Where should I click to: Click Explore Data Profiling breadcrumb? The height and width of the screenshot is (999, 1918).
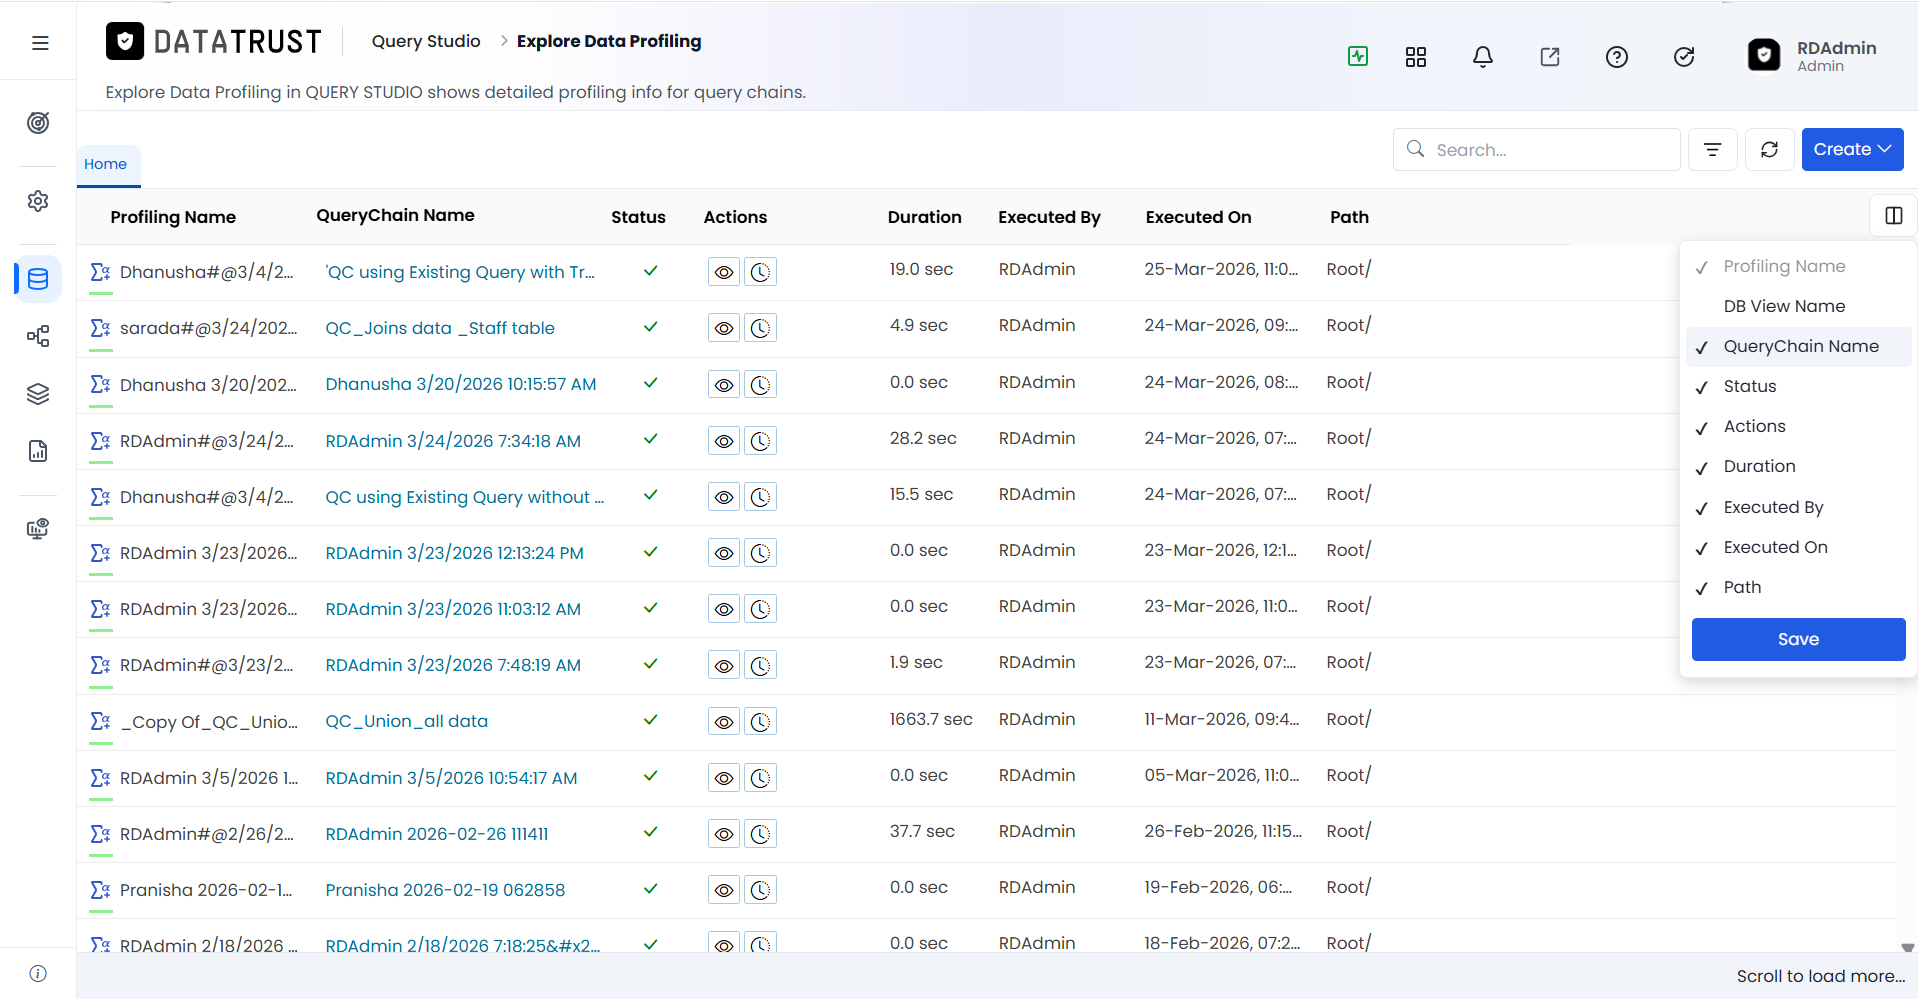609,41
